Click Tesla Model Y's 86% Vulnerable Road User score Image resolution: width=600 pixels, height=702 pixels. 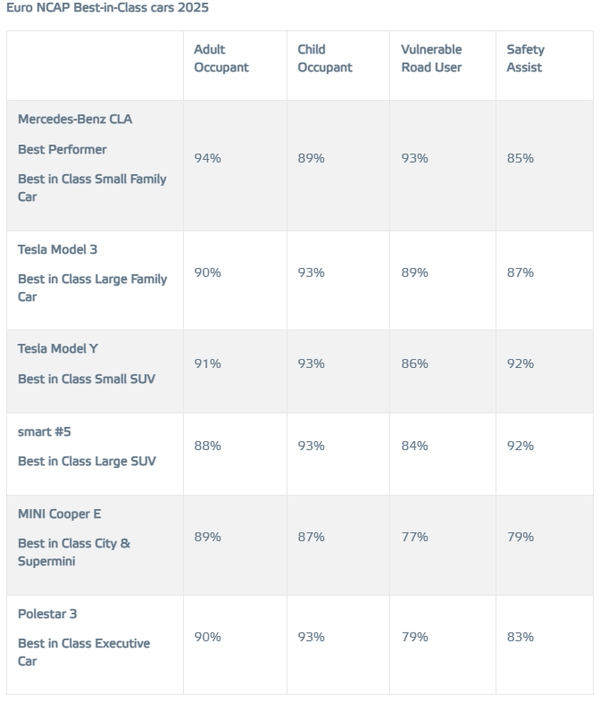[414, 363]
